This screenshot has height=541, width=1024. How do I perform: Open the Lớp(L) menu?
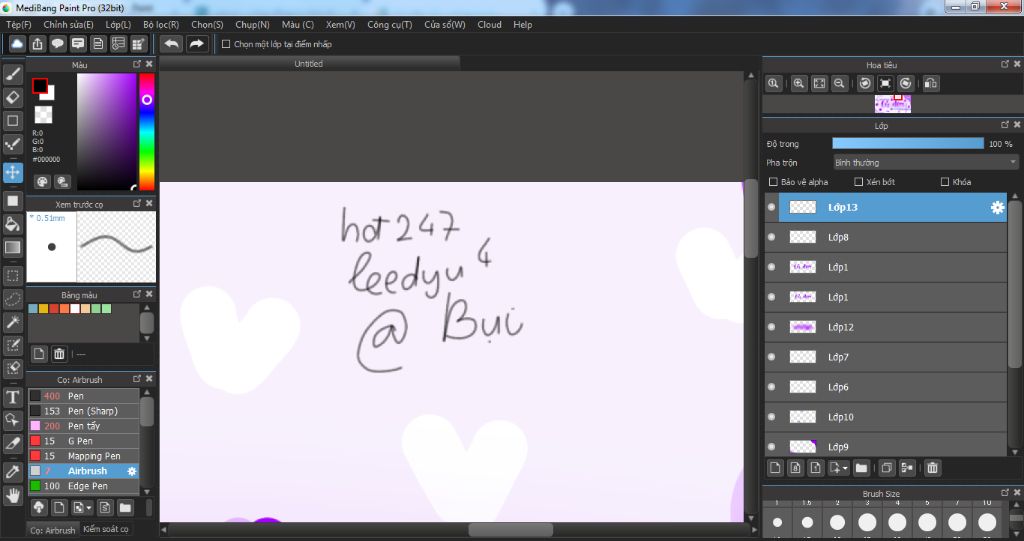click(x=118, y=24)
